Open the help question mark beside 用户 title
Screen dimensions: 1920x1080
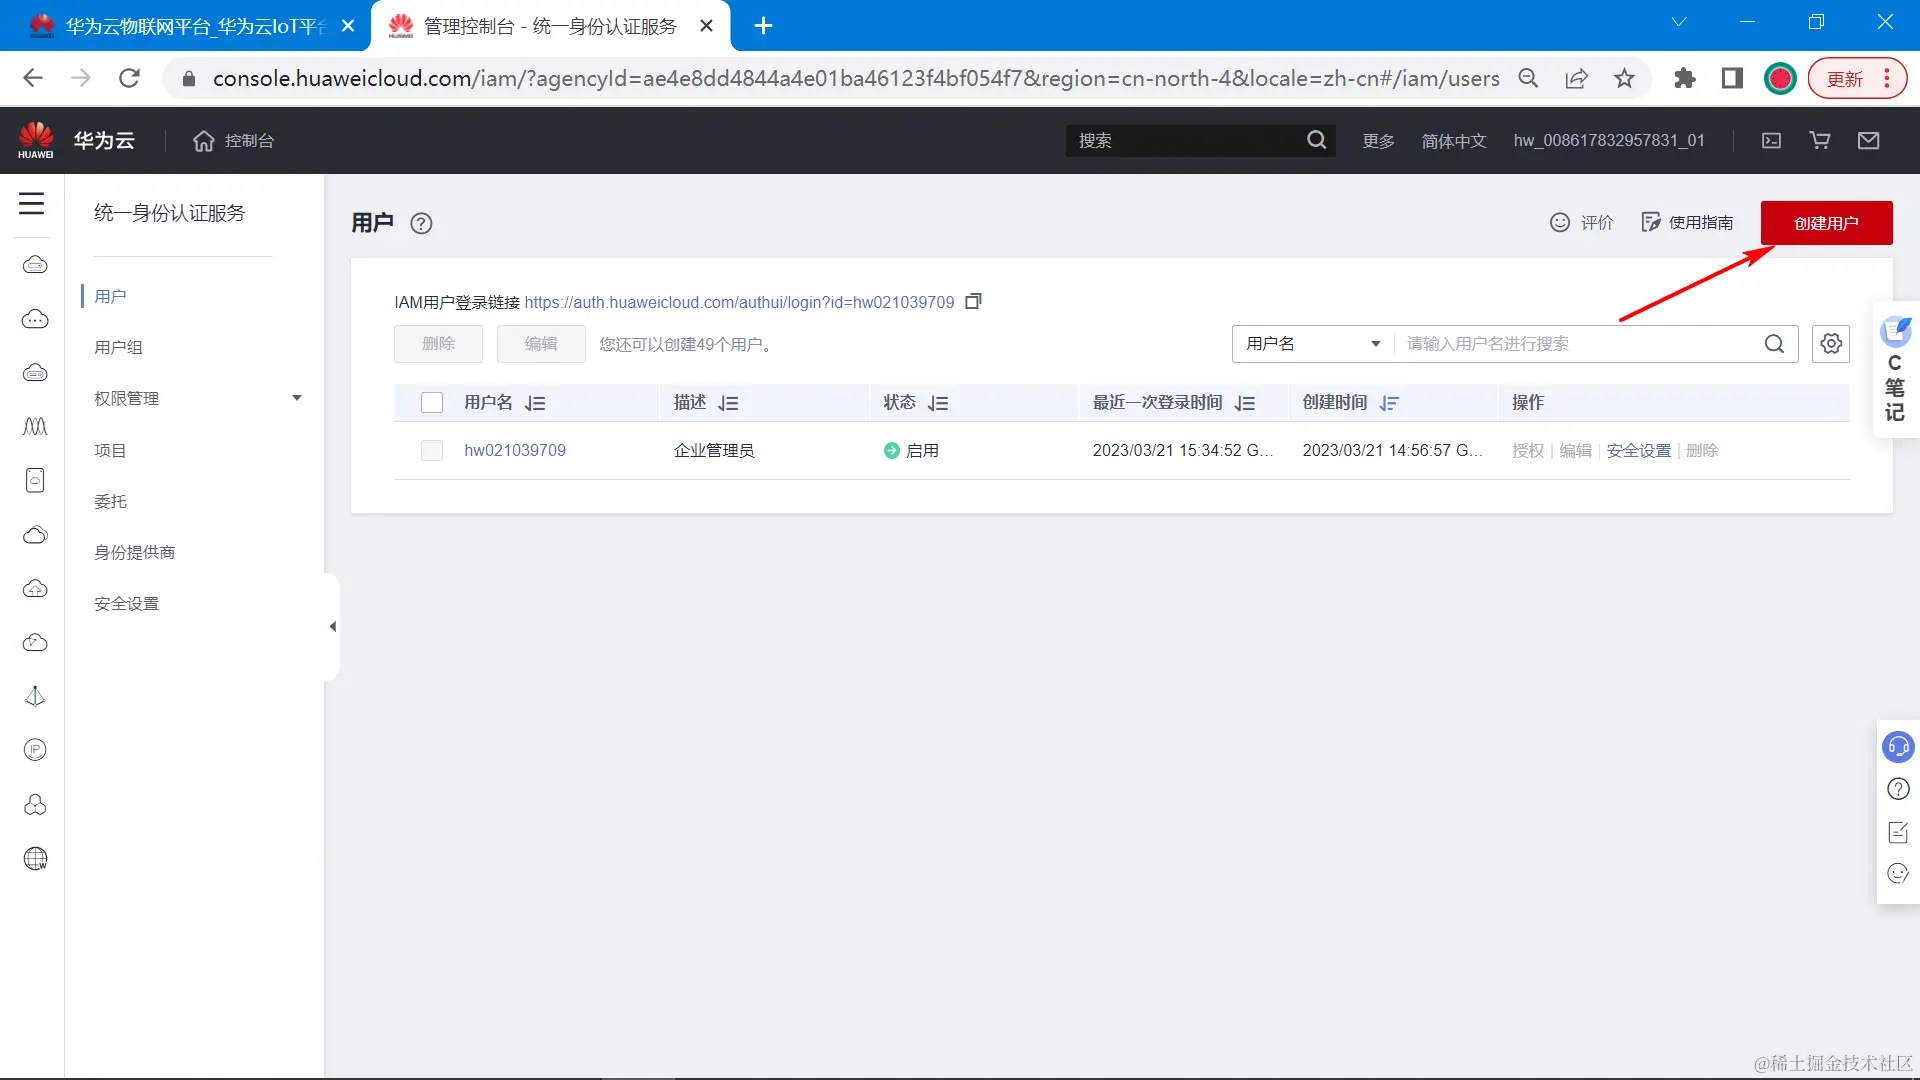tap(421, 224)
